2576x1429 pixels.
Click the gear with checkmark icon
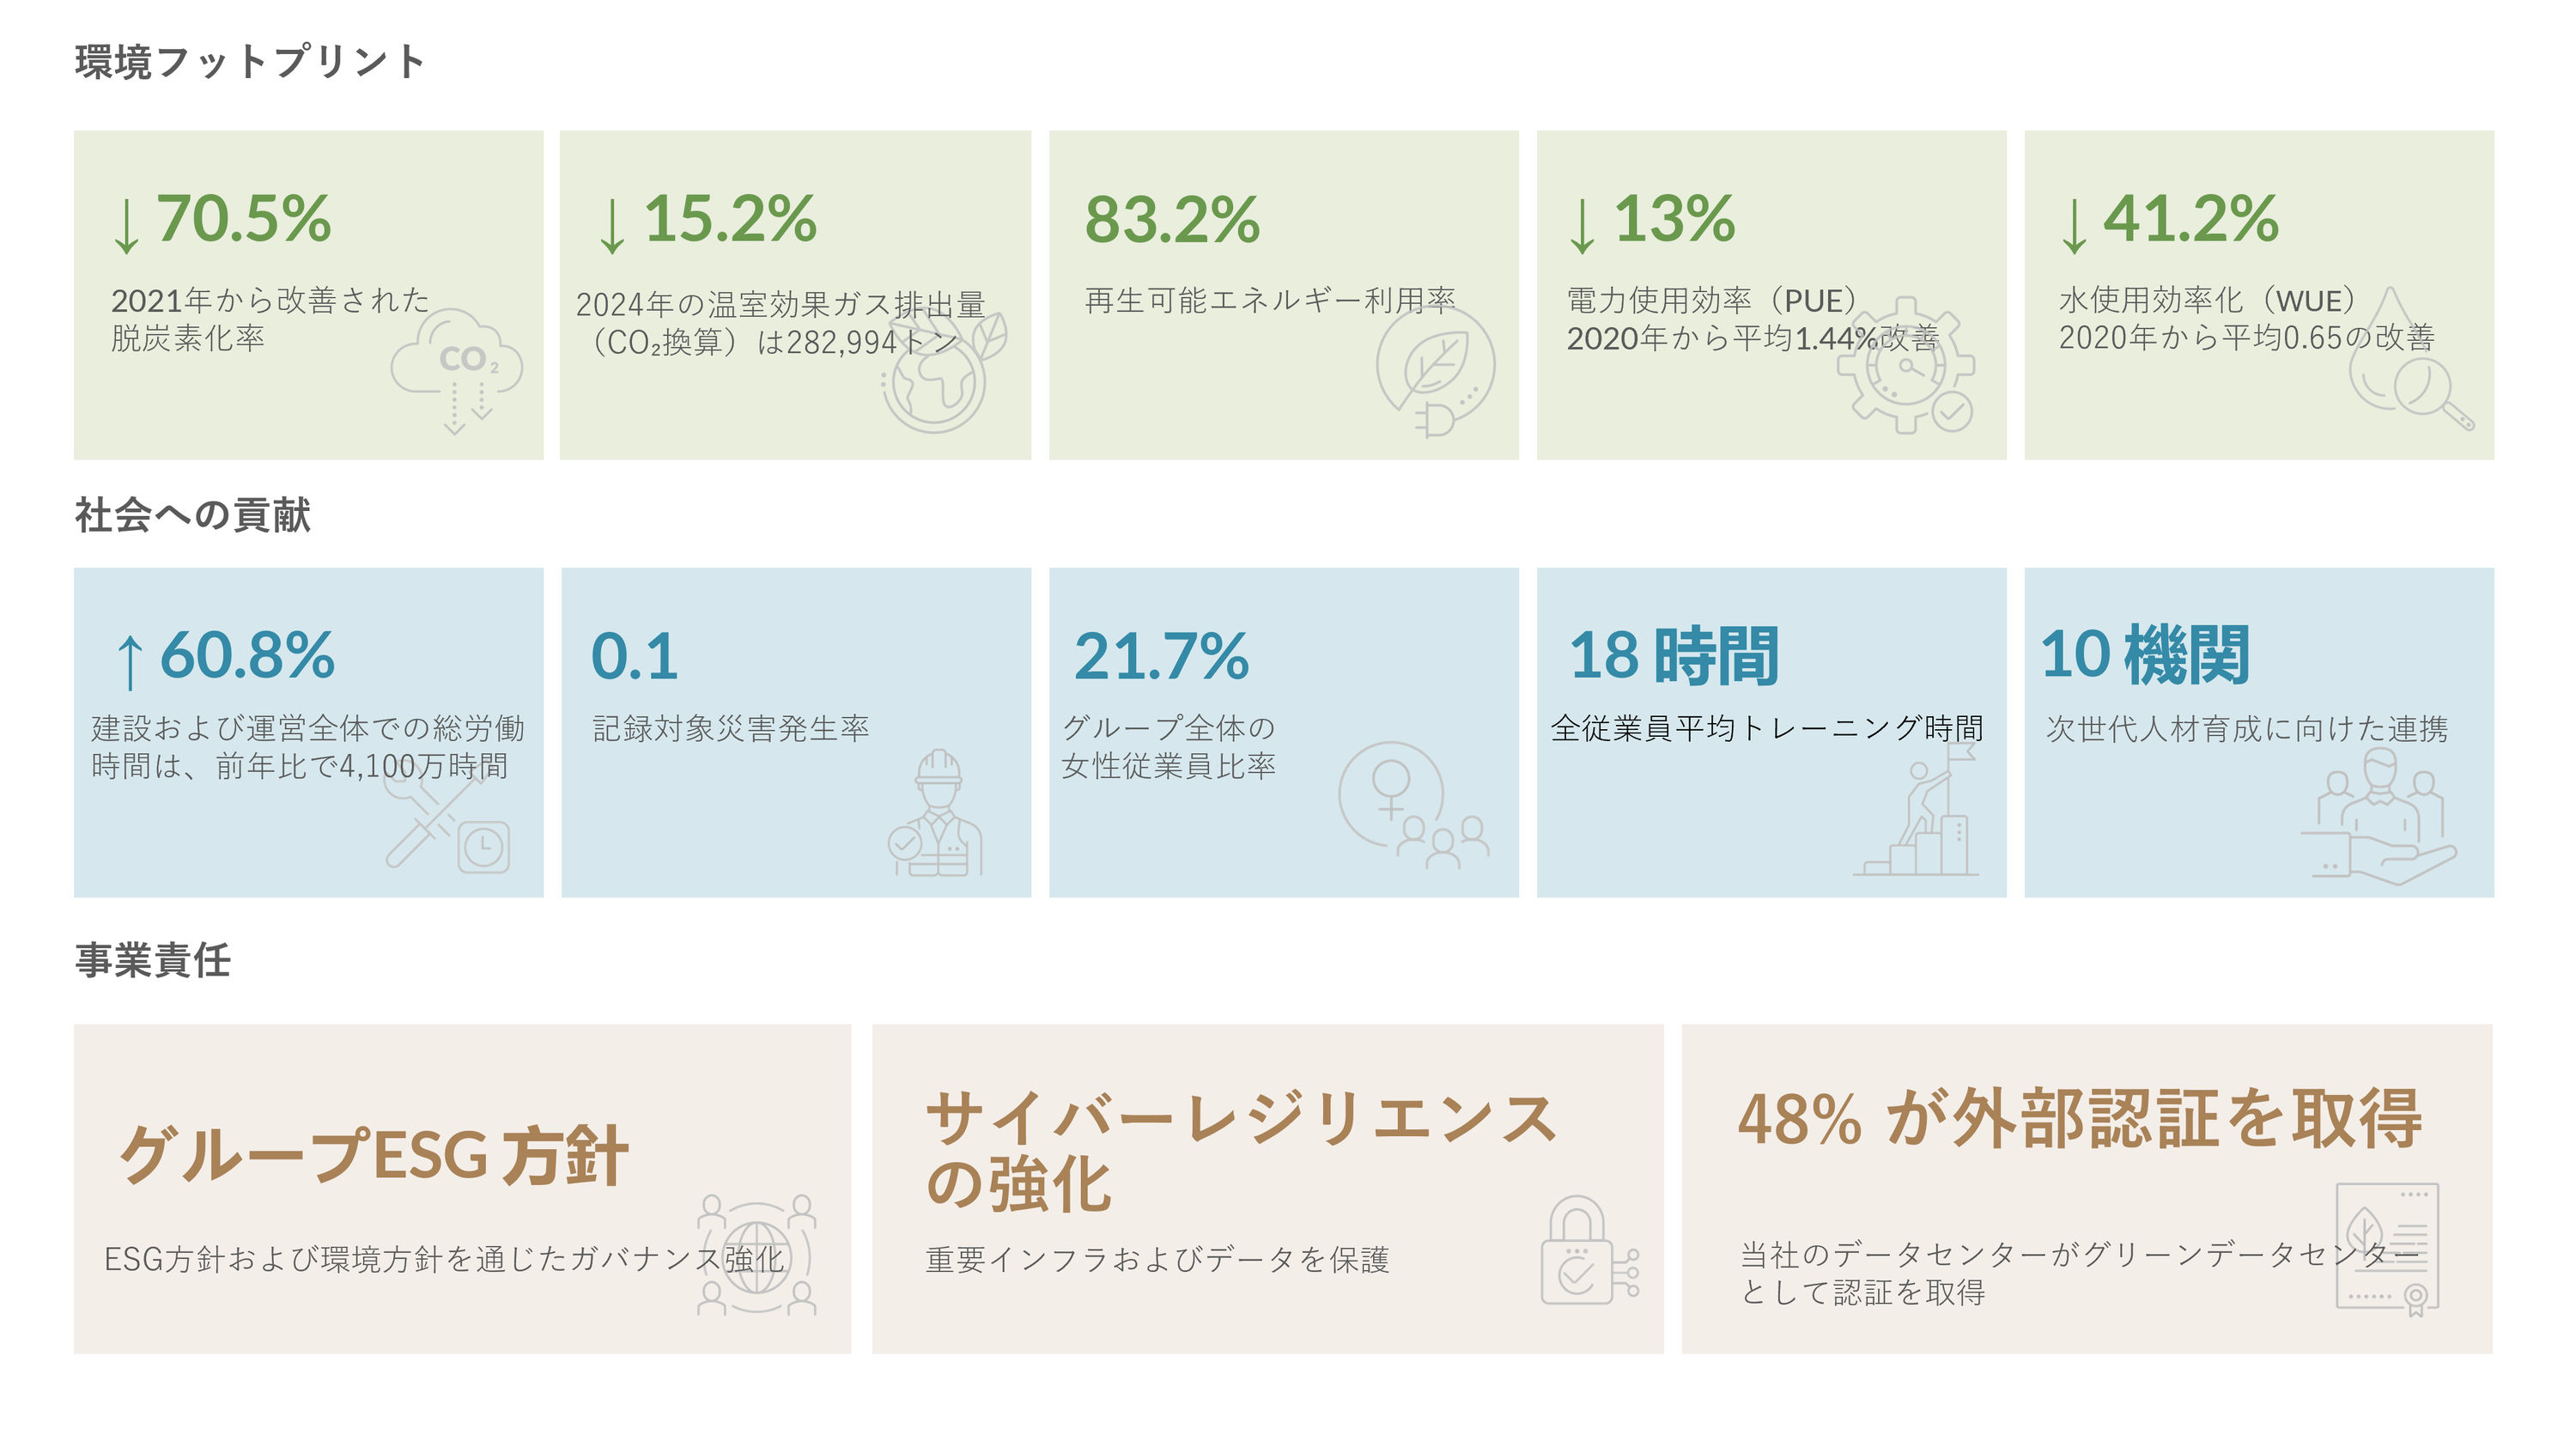coord(1906,366)
